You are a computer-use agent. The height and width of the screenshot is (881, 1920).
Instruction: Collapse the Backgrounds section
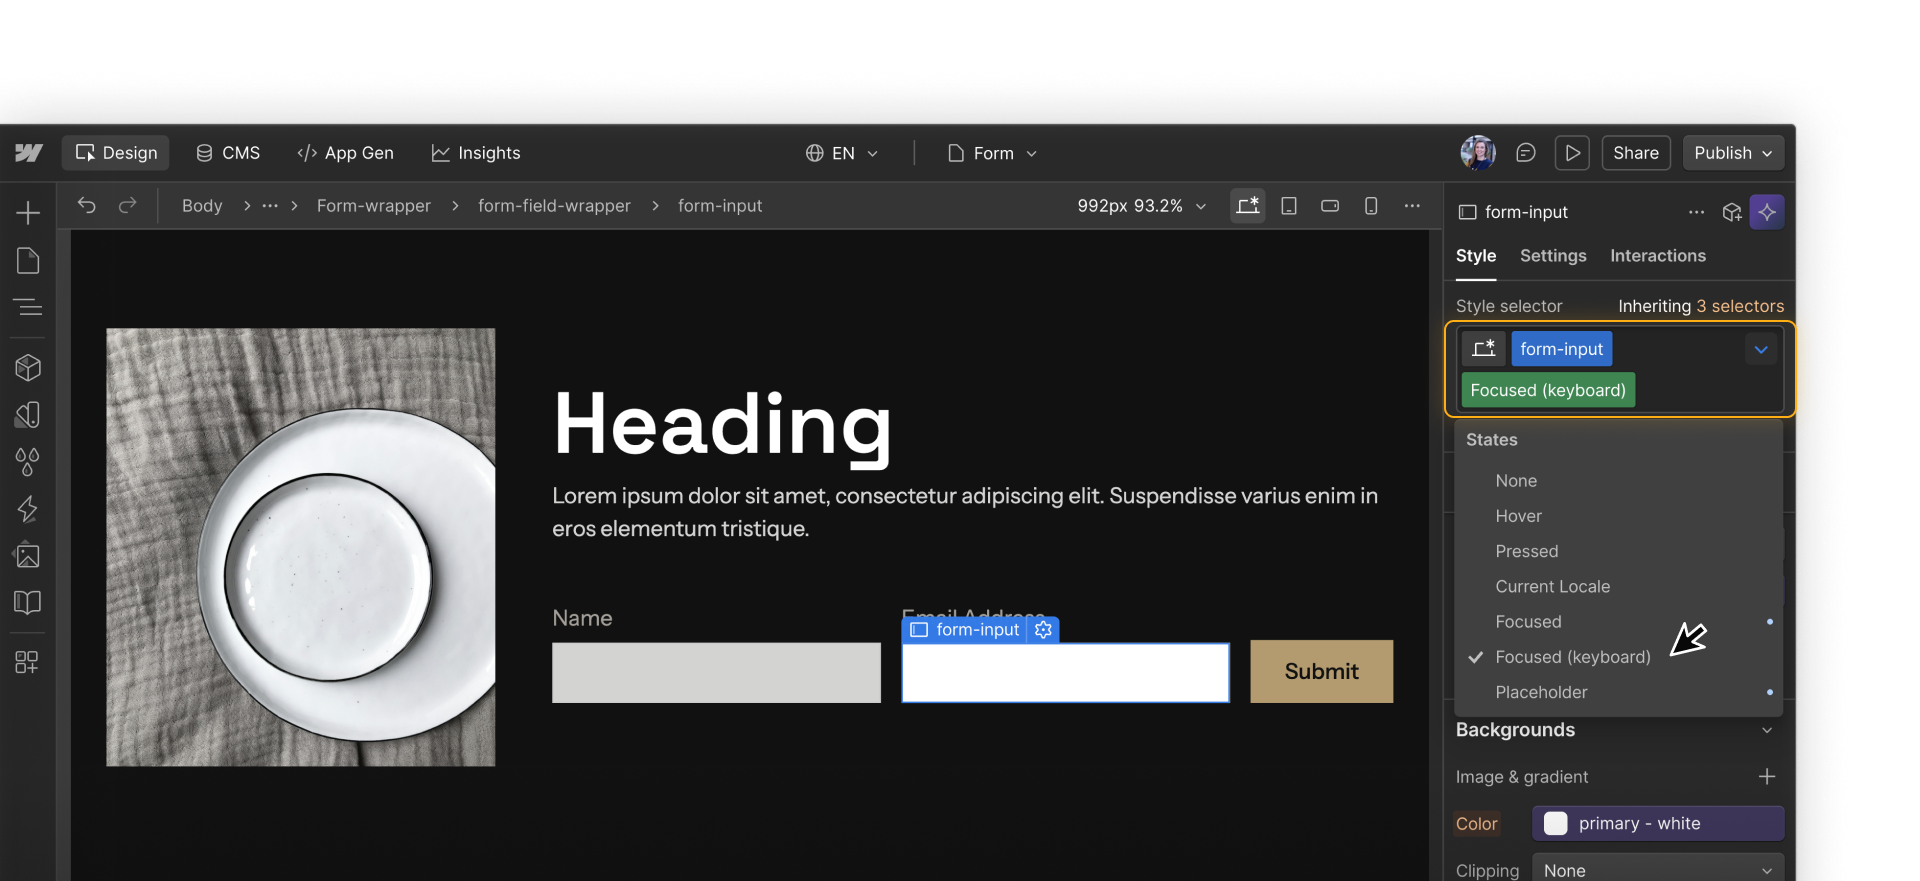tap(1767, 730)
